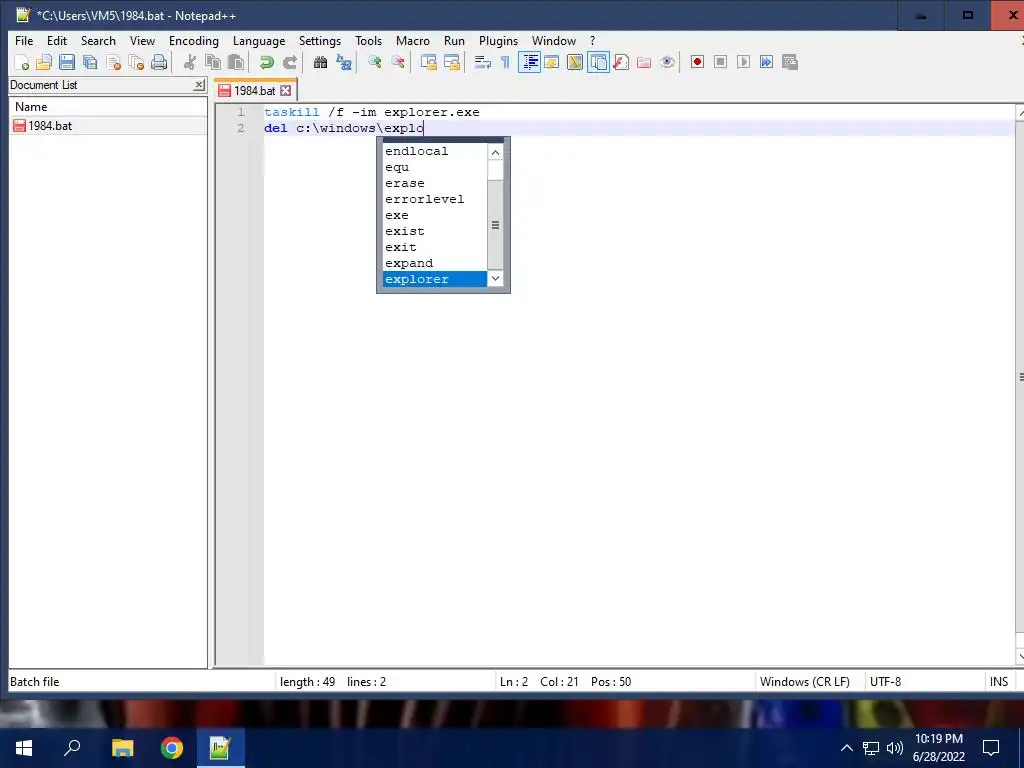The image size is (1024, 768).
Task: Open the Search menu
Action: click(x=98, y=40)
